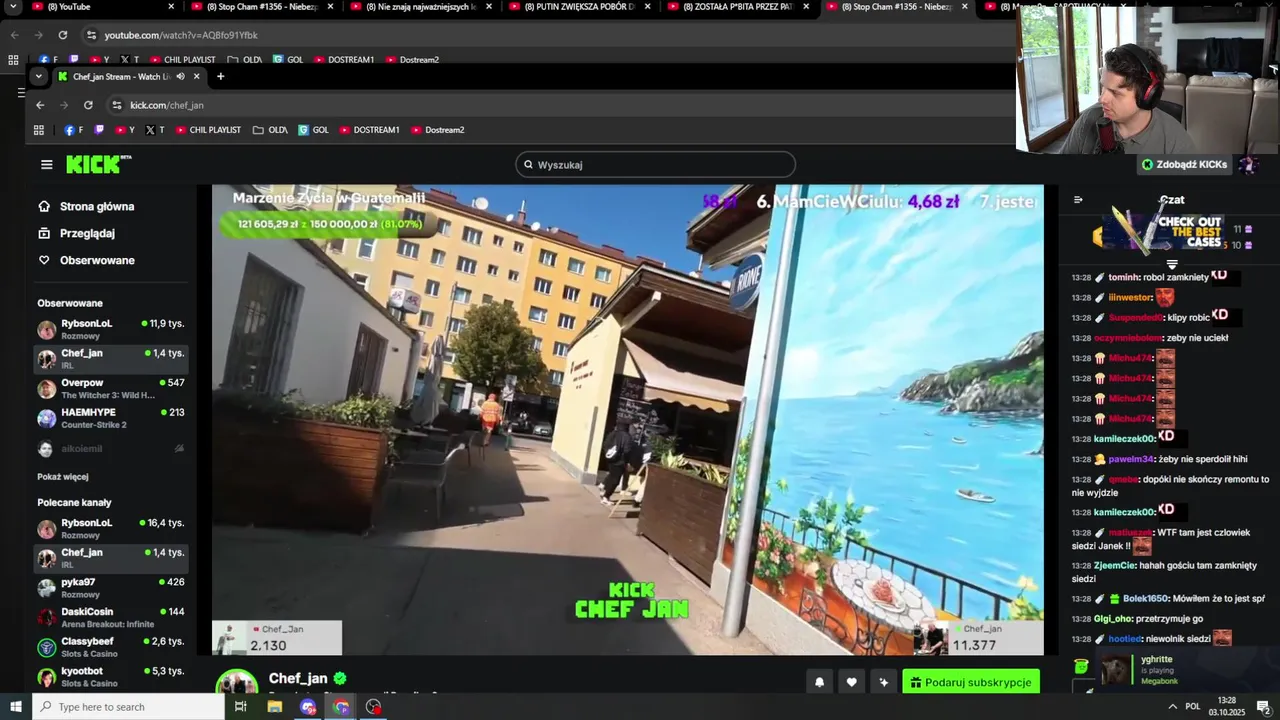The width and height of the screenshot is (1280, 720).
Task: Open RybsonLoL recommended channel with 16,4 tys.
Action: (111, 529)
